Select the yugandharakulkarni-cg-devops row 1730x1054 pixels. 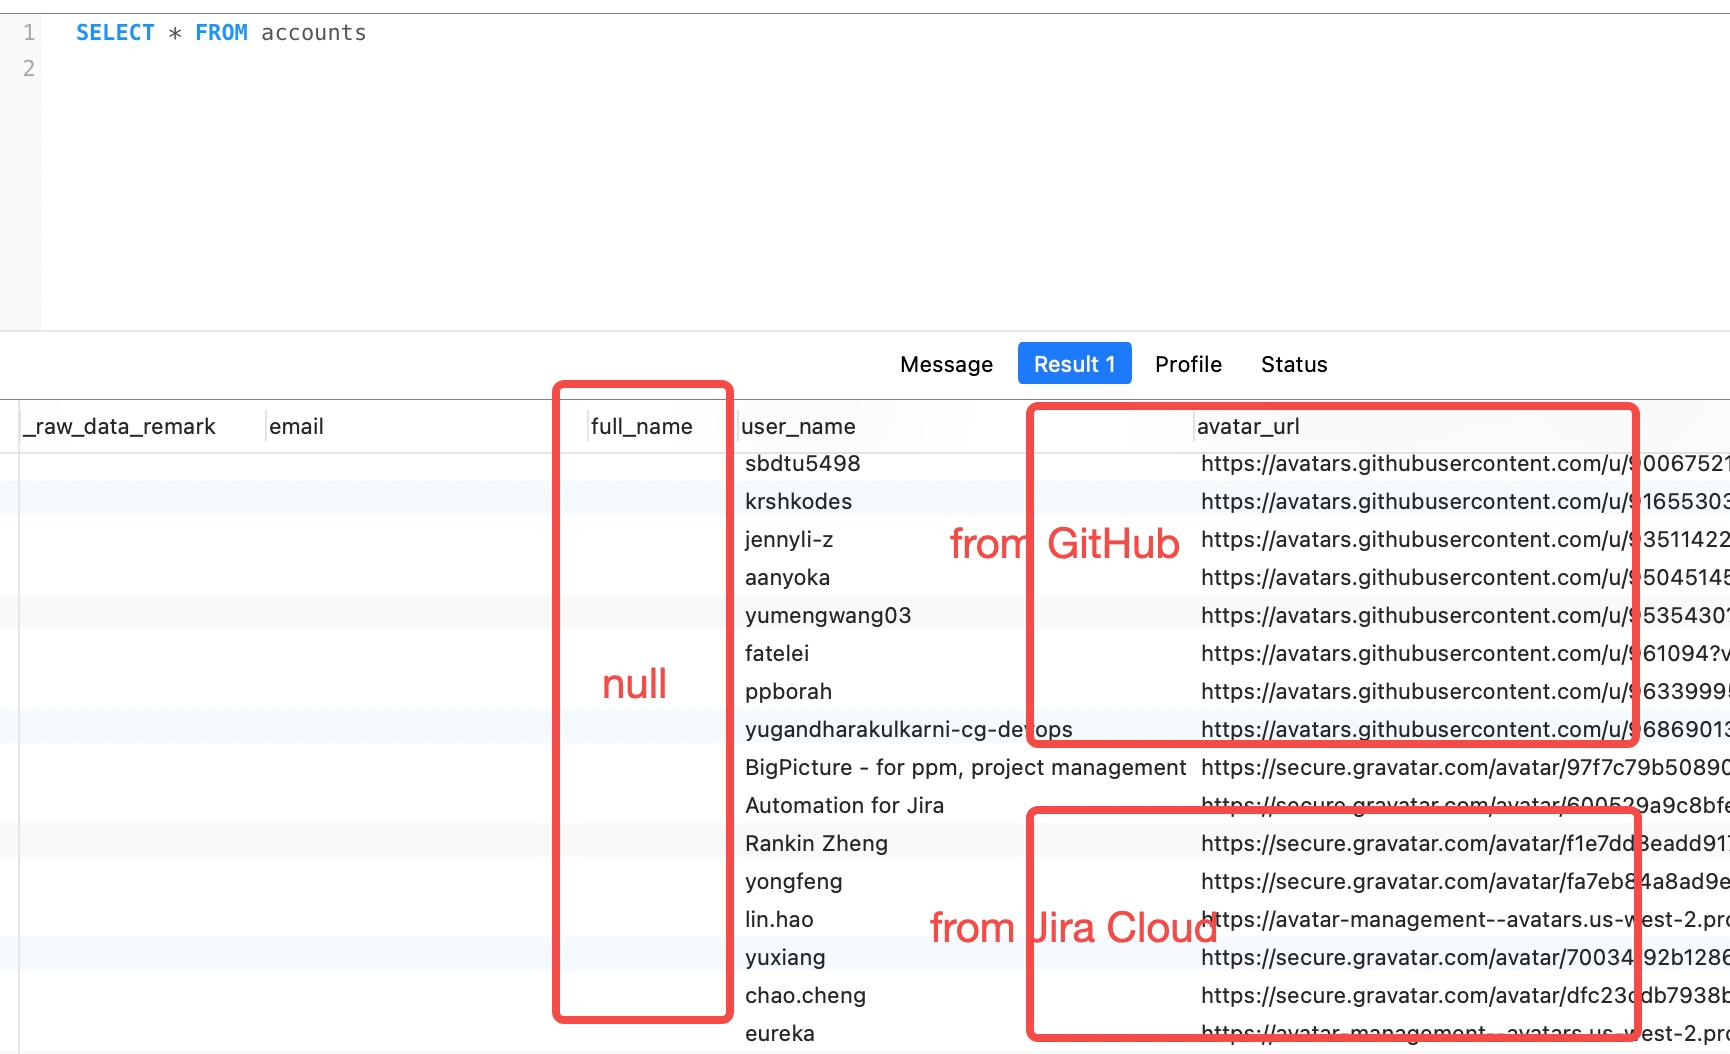pyautogui.click(x=908, y=729)
